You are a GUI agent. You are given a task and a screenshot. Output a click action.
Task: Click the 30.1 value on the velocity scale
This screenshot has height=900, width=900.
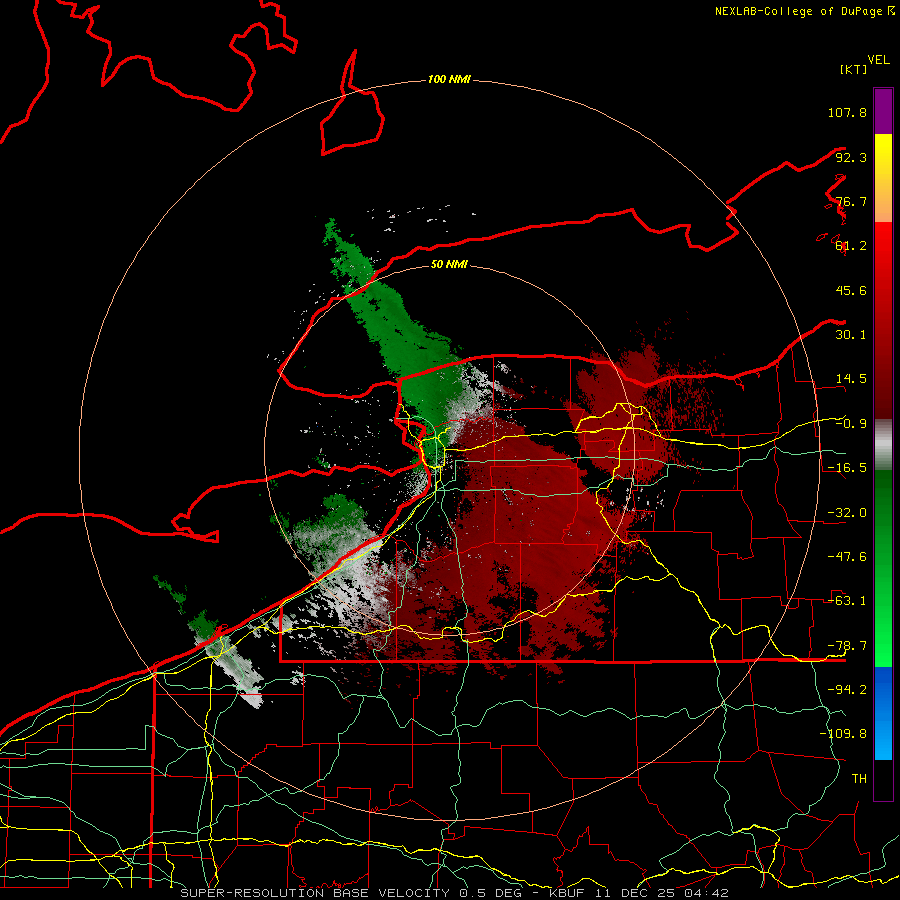(x=851, y=335)
